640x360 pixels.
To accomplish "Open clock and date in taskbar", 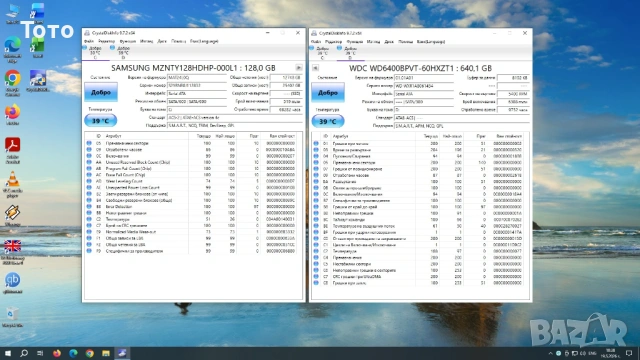I will 611,353.
